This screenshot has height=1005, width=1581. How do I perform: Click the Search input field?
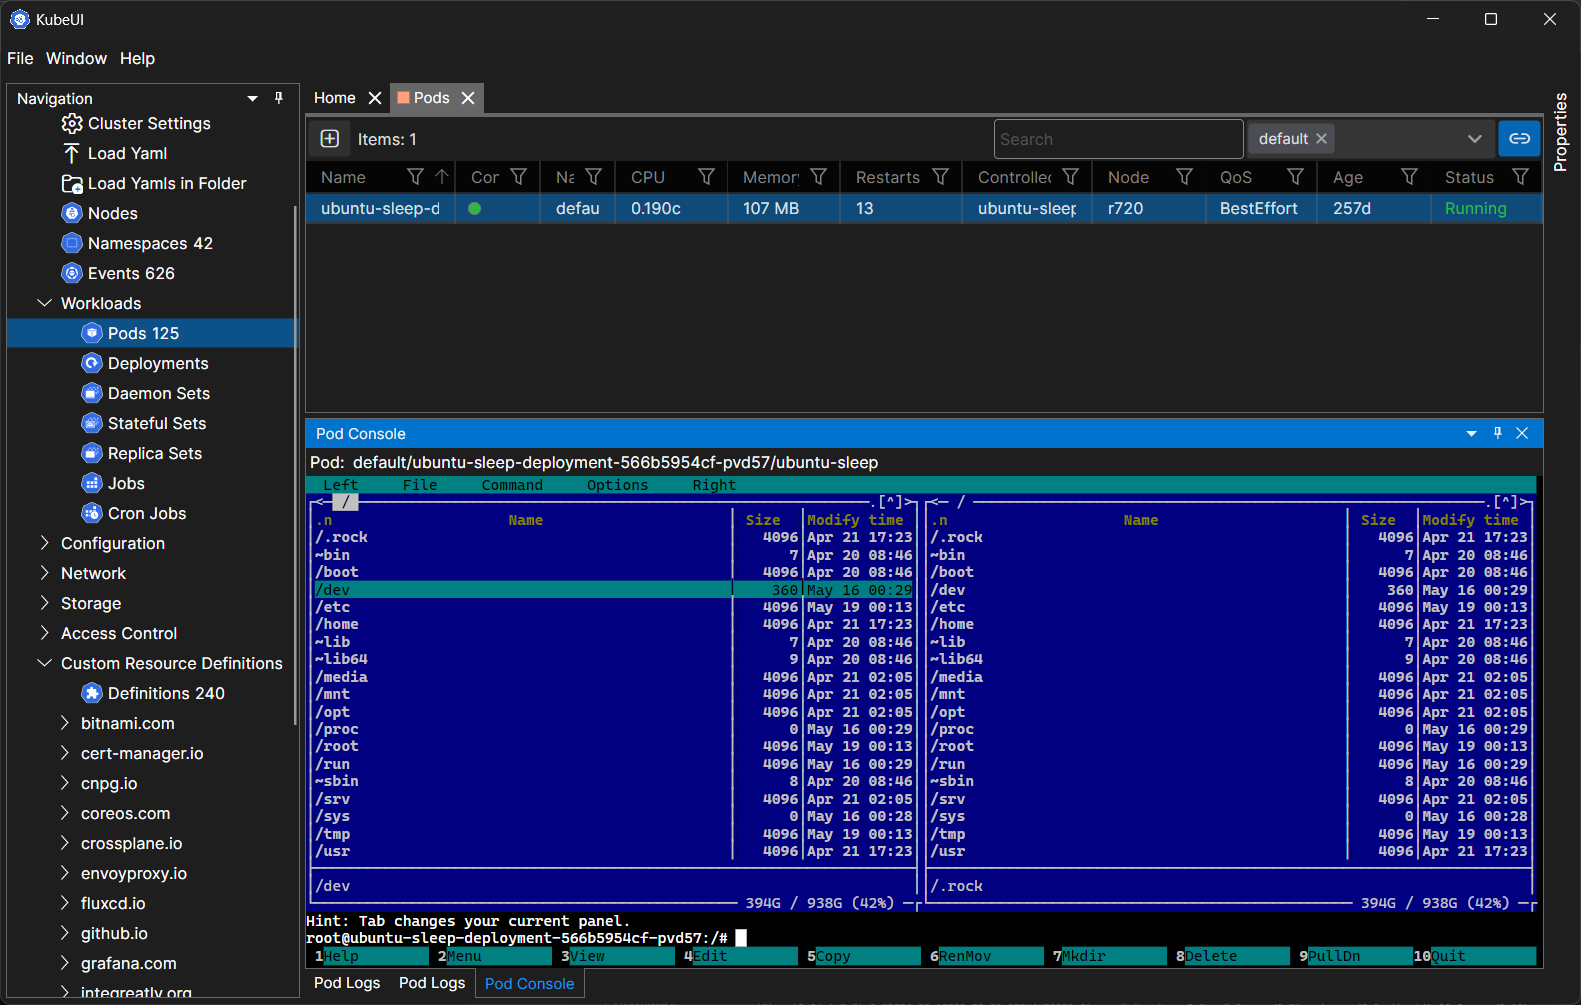(x=1119, y=139)
